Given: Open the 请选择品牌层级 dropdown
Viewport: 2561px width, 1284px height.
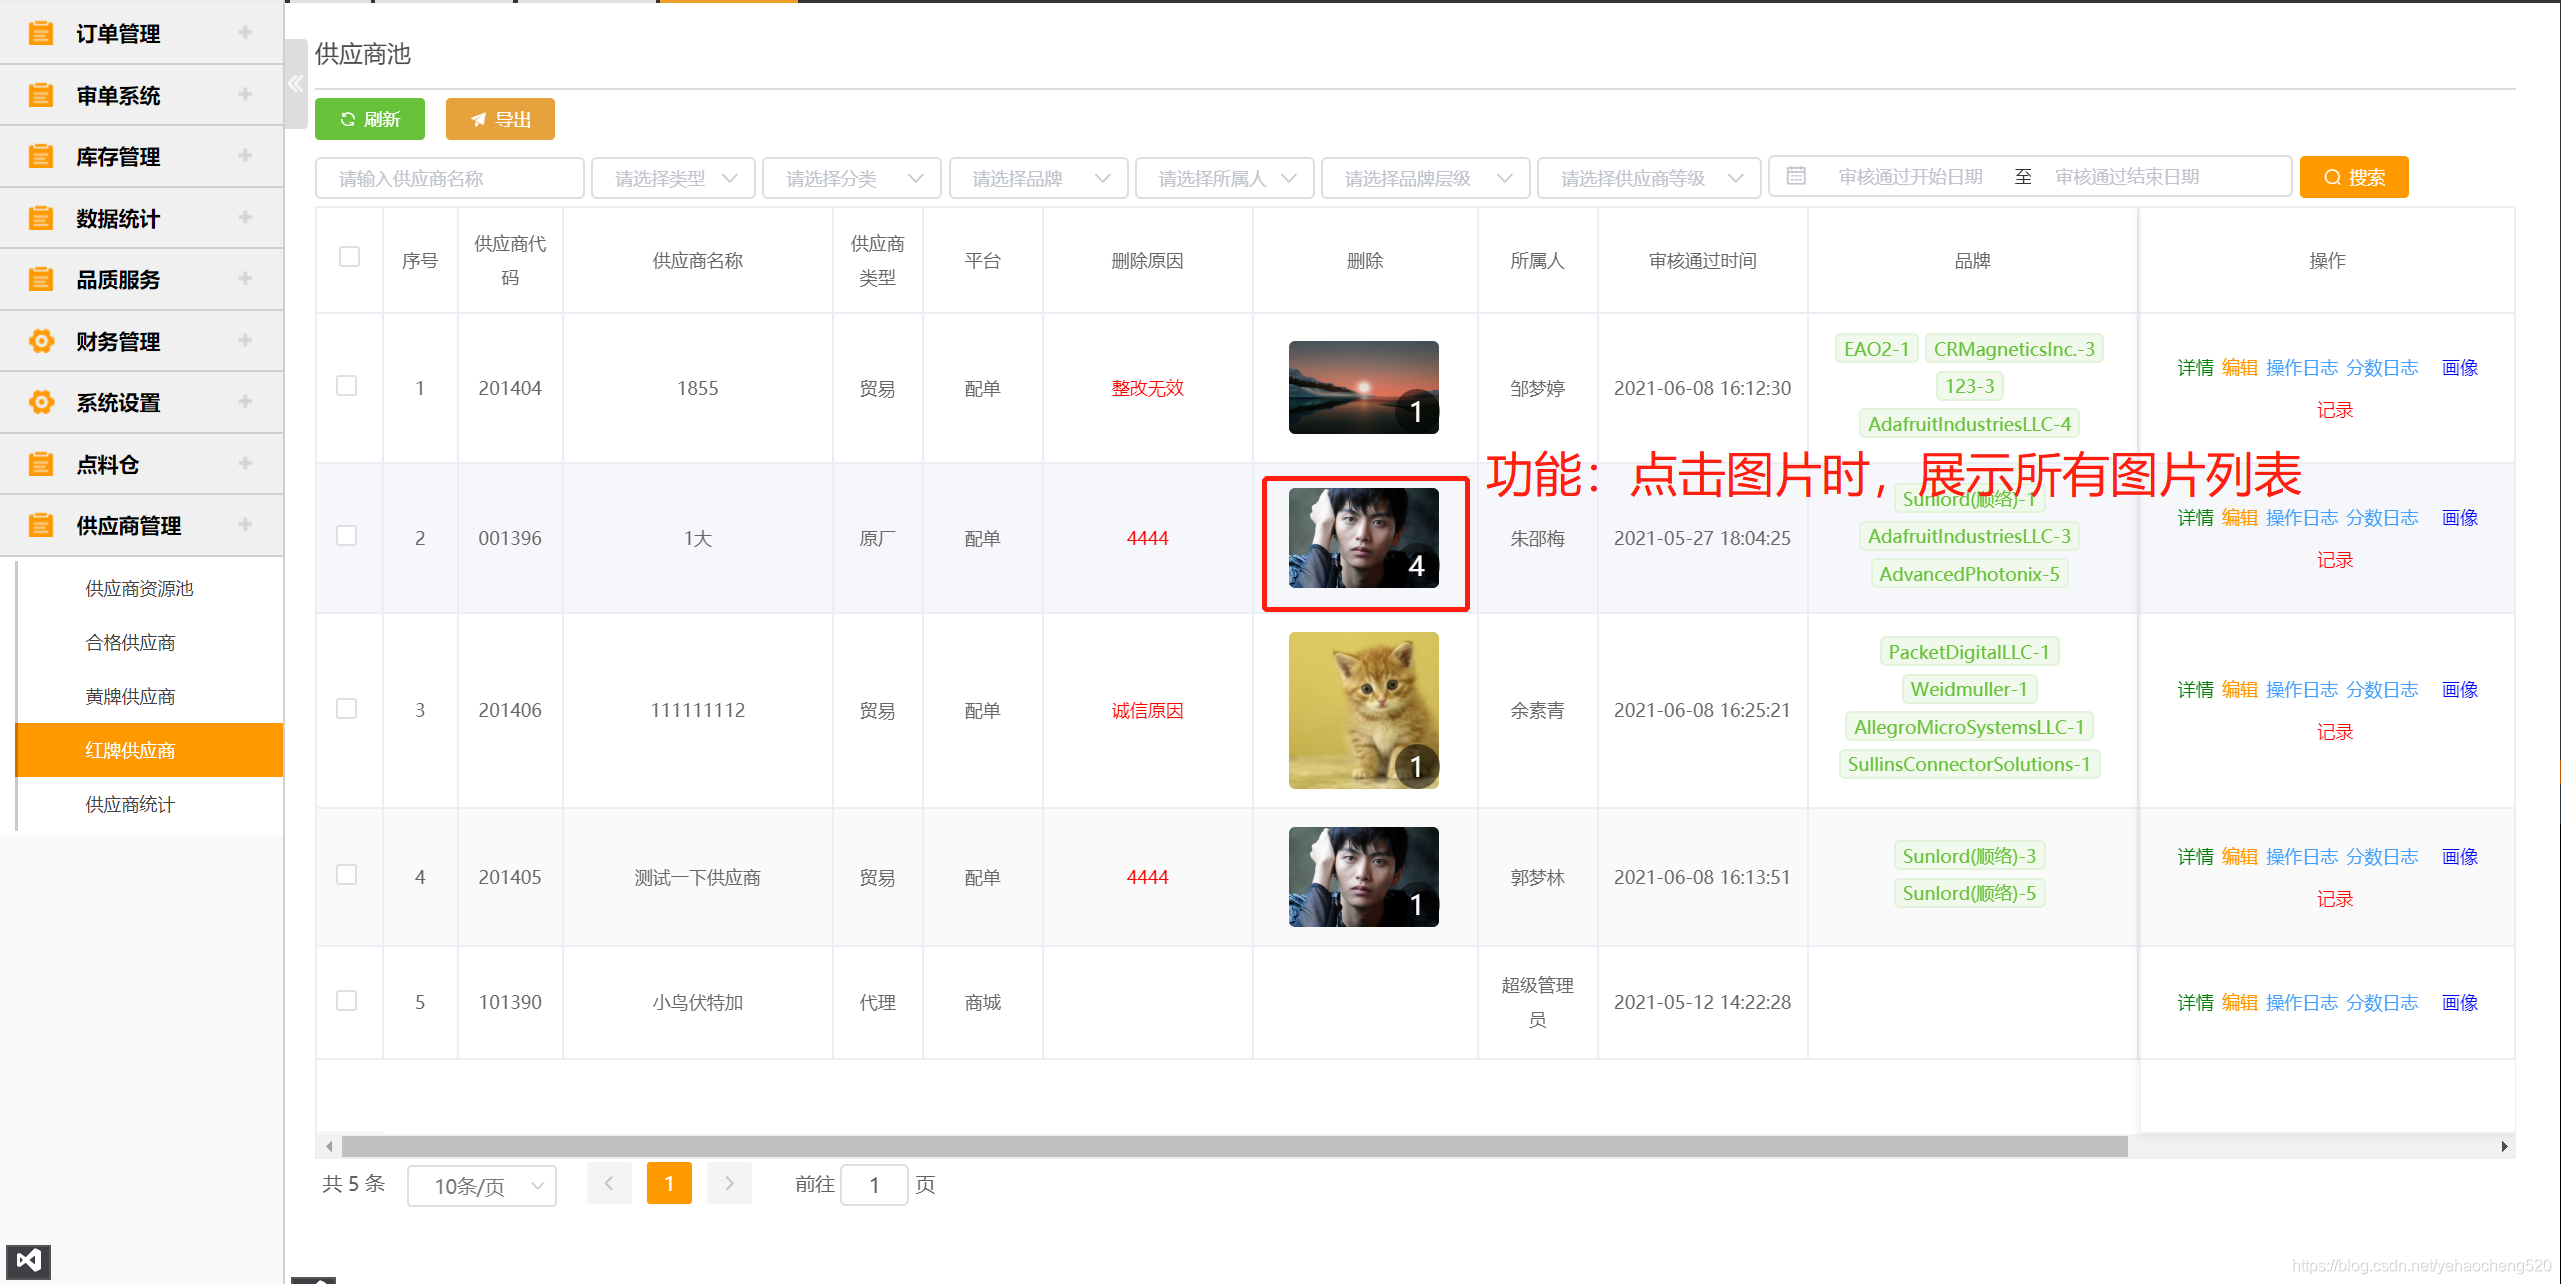Looking at the screenshot, I should click(x=1425, y=178).
